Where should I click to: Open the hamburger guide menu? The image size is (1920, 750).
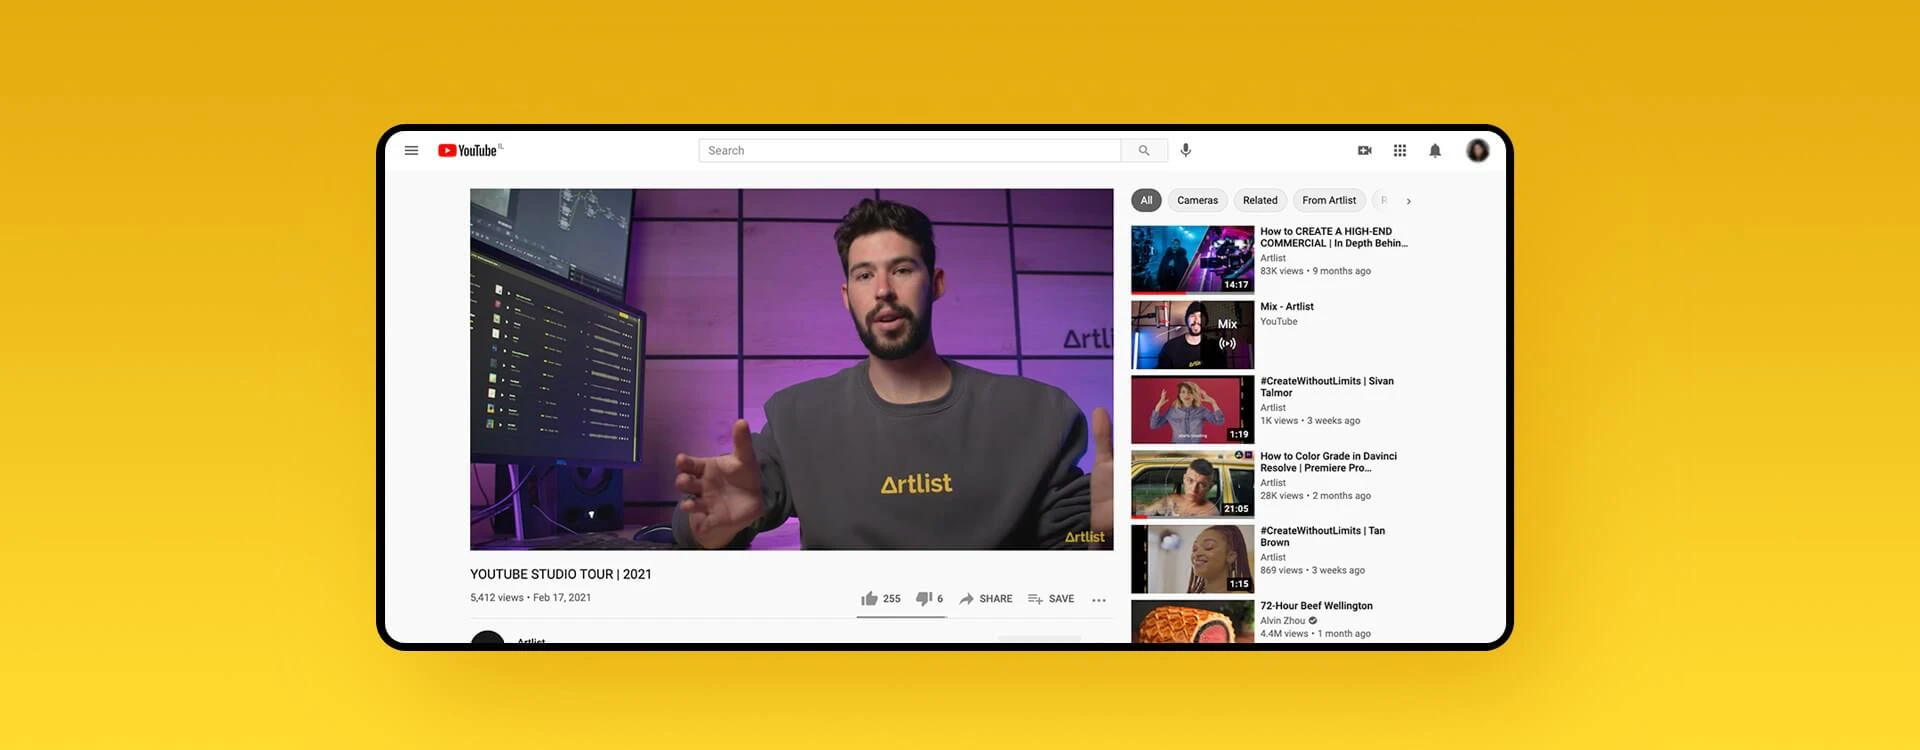click(x=411, y=151)
